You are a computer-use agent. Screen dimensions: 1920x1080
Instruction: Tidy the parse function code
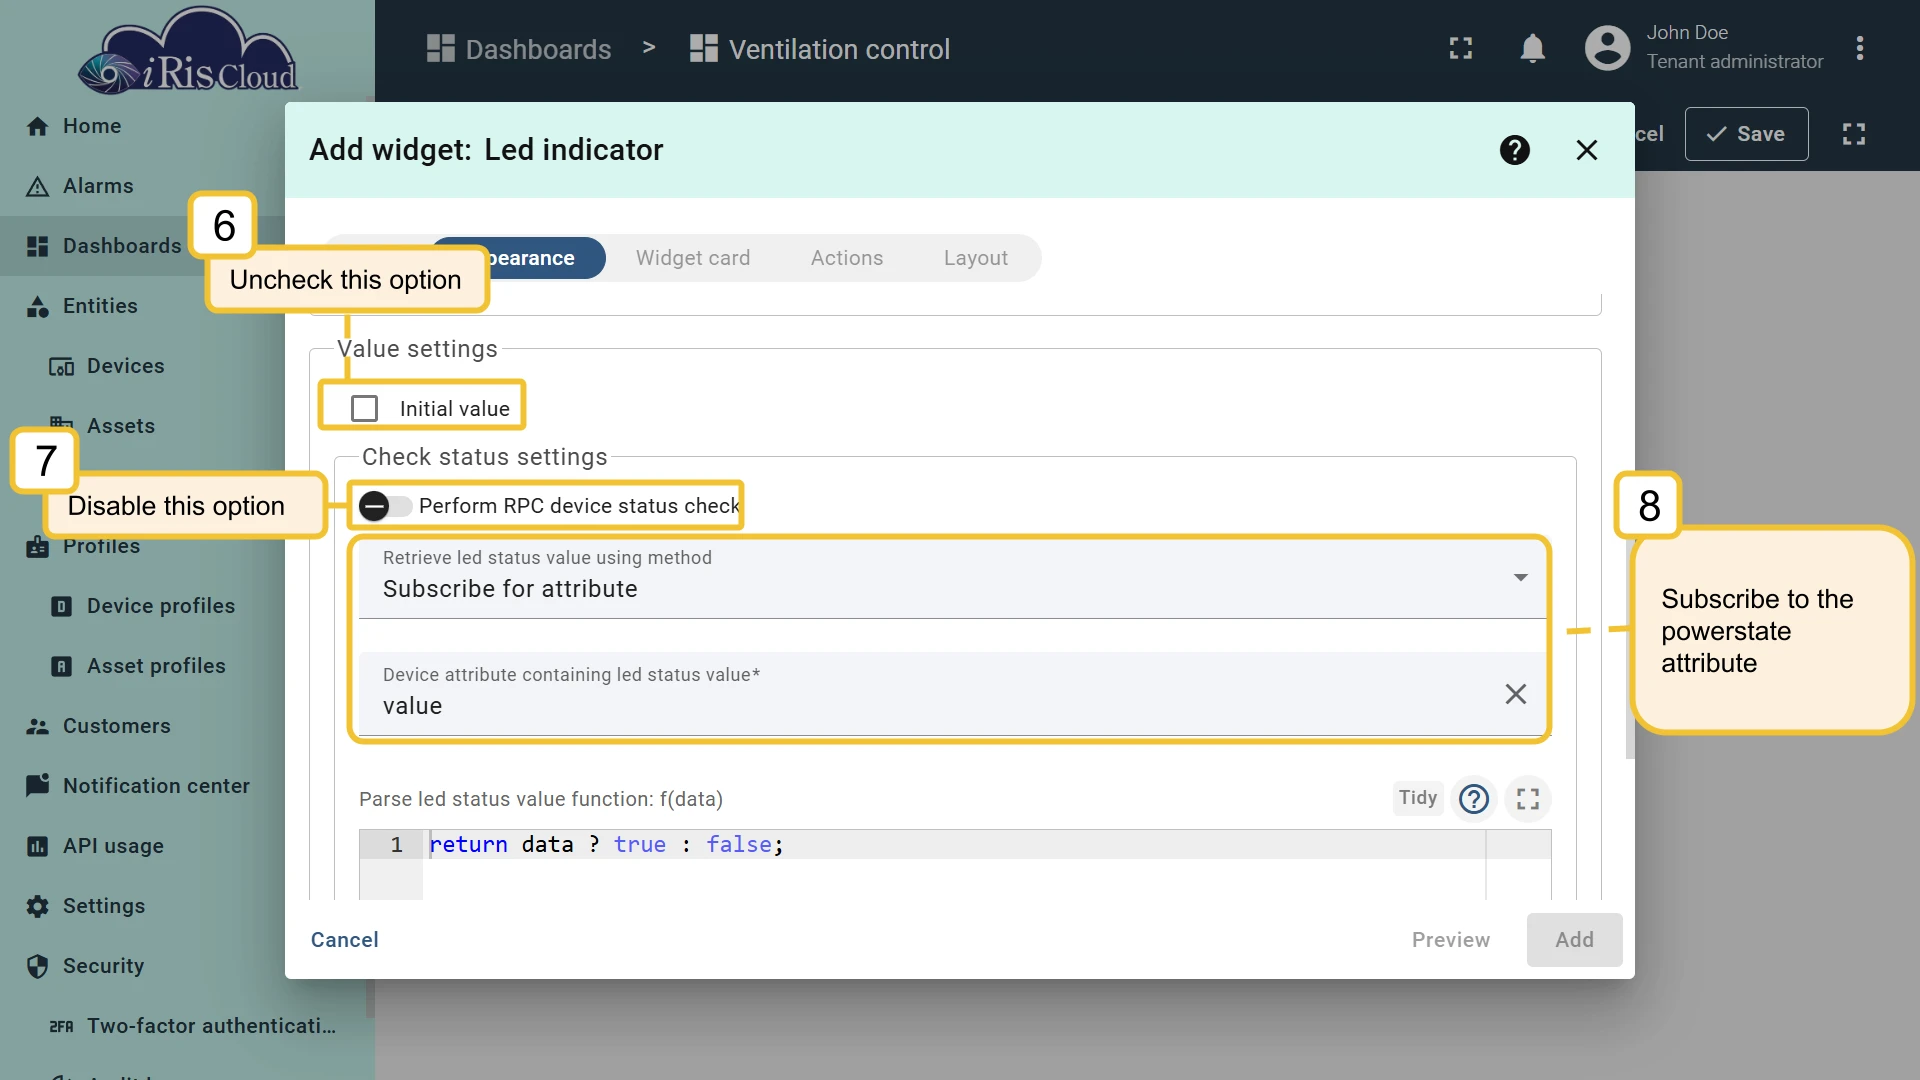[x=1418, y=798]
